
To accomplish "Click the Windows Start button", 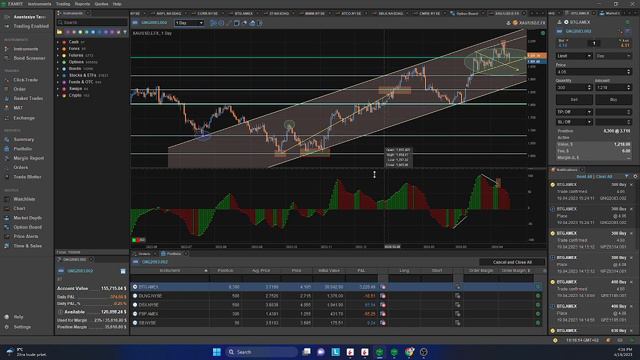I will [217, 352].
